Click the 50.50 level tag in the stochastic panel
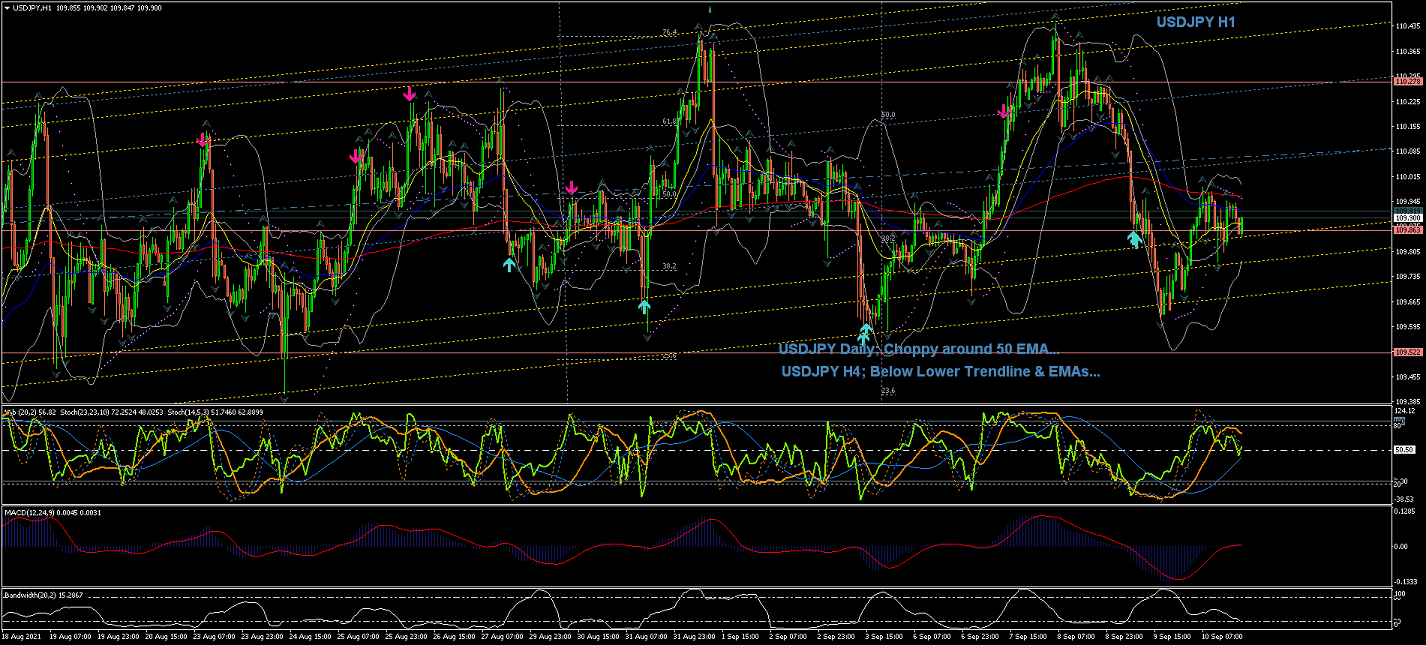Screen dimensions: 1426x645 (1404, 450)
